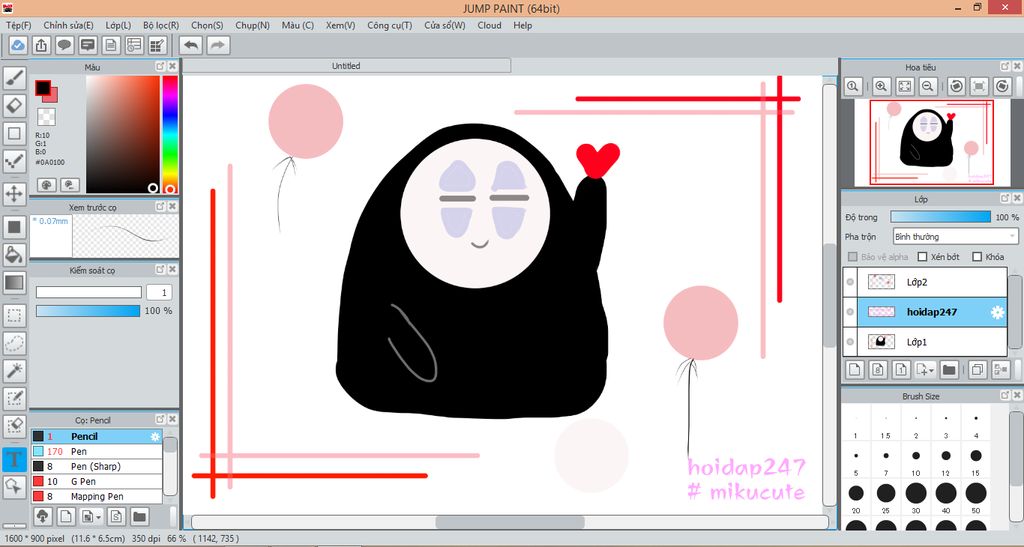1024x547 pixels.
Task: Select the Dot pen tool
Action: click(14, 161)
